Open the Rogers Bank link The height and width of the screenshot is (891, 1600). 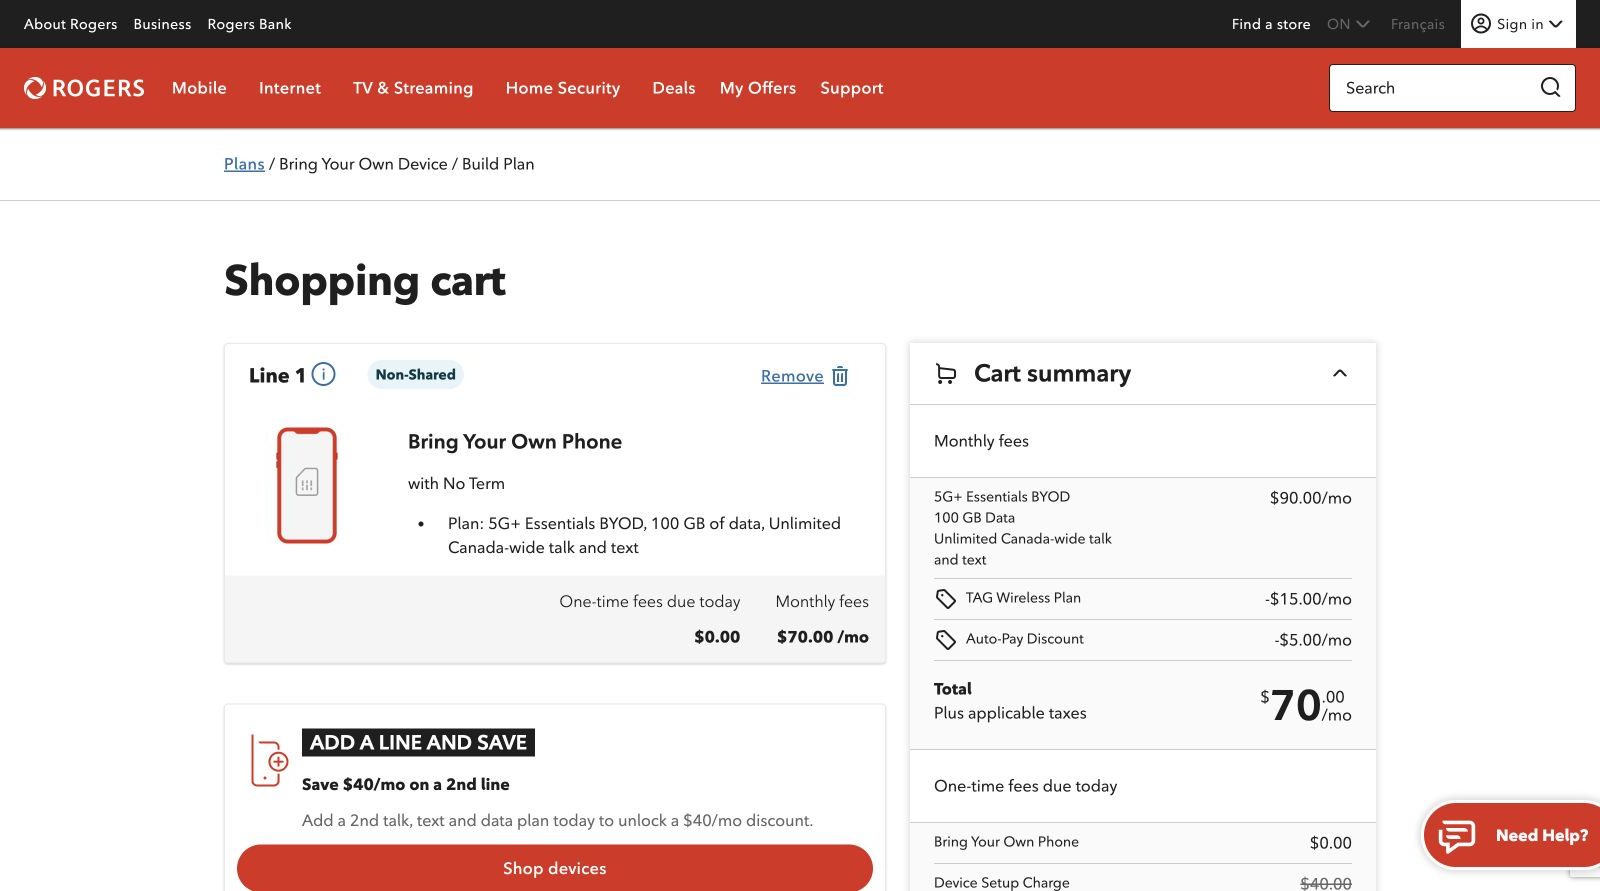pos(250,24)
